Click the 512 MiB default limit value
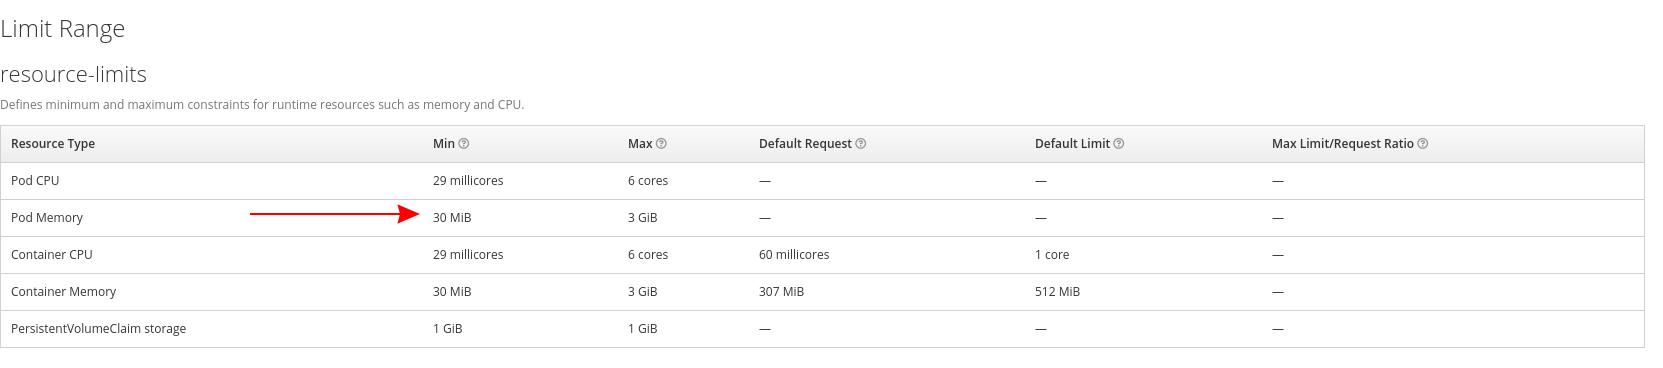This screenshot has height=368, width=1663. click(1057, 292)
